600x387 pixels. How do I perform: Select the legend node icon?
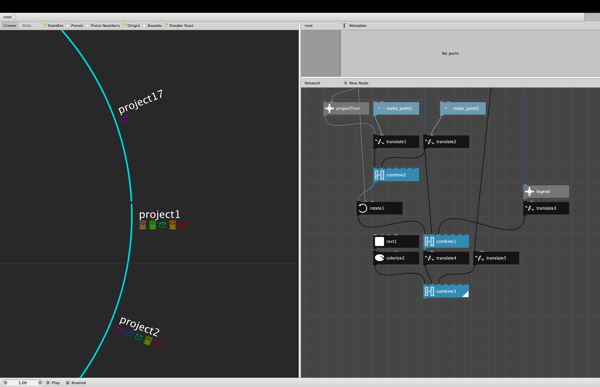[529, 191]
